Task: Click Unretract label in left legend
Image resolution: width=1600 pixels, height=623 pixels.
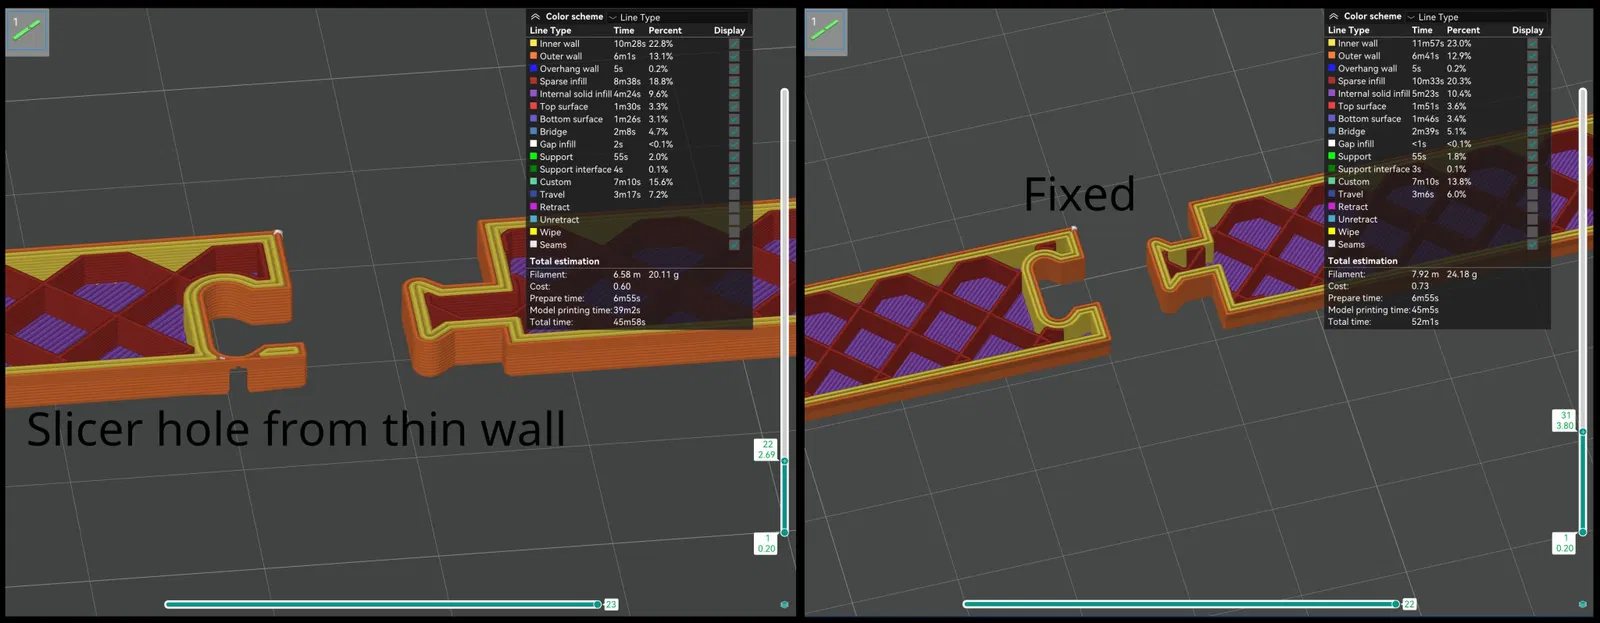Action: pyautogui.click(x=559, y=220)
